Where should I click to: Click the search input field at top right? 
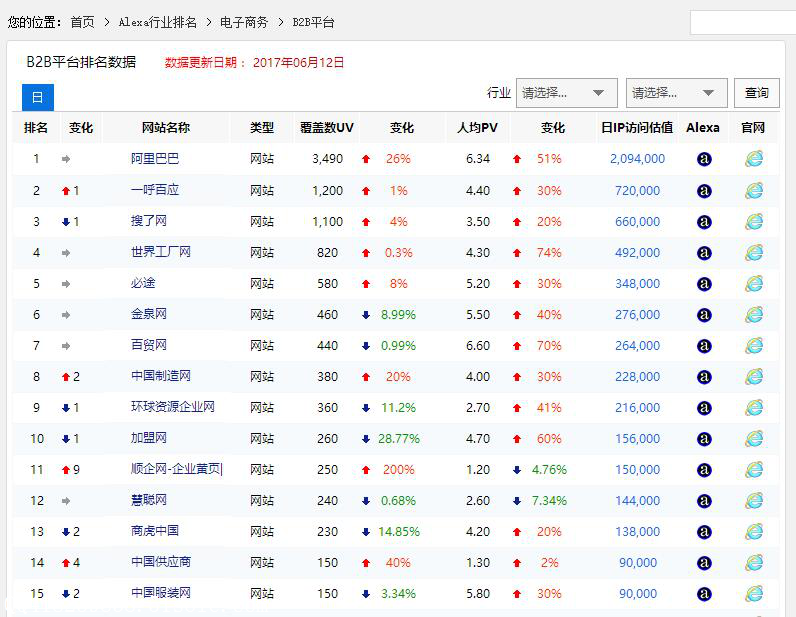click(x=742, y=22)
